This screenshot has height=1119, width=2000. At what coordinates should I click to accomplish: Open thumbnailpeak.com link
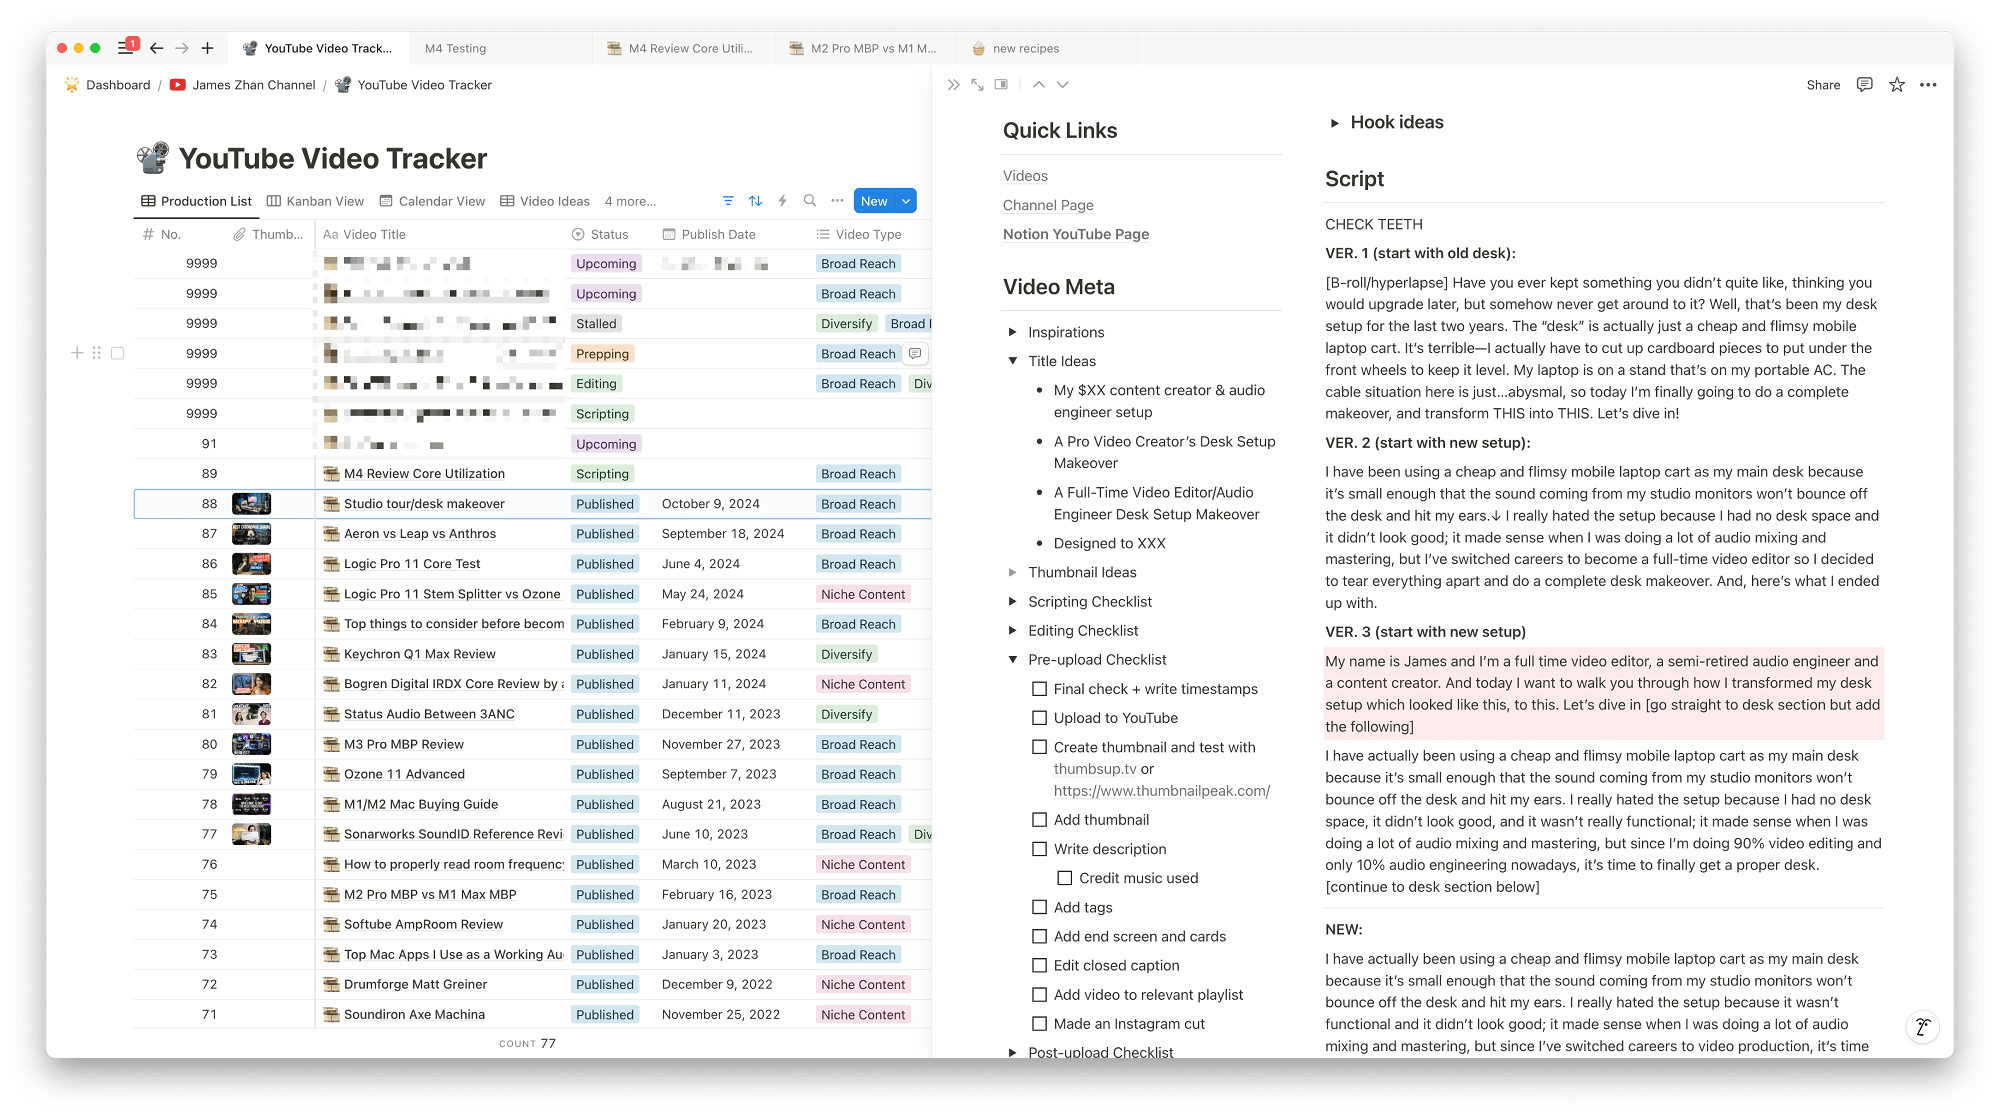(1161, 791)
